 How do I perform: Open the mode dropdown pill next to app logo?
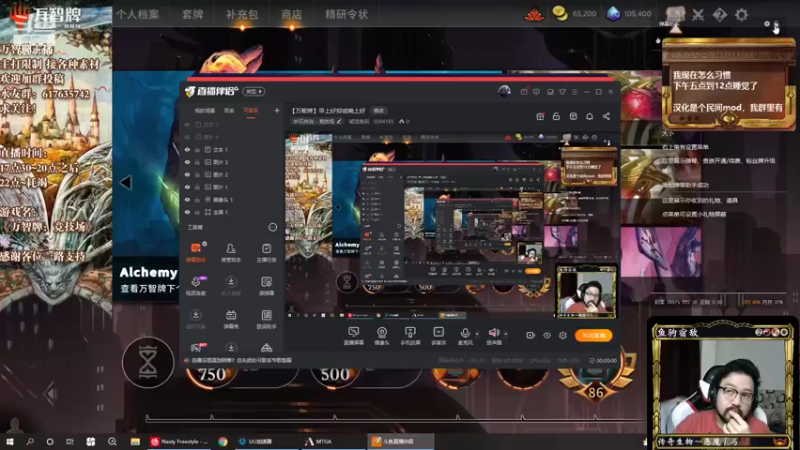254,91
